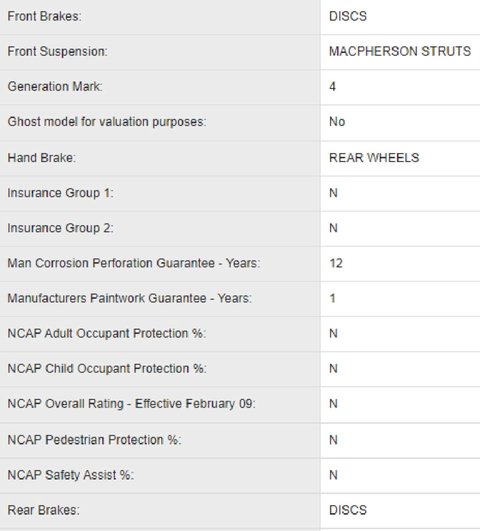Screen dimensions: 480x531
Task: Click the Generation Mark value 4
Action: [x=332, y=87]
